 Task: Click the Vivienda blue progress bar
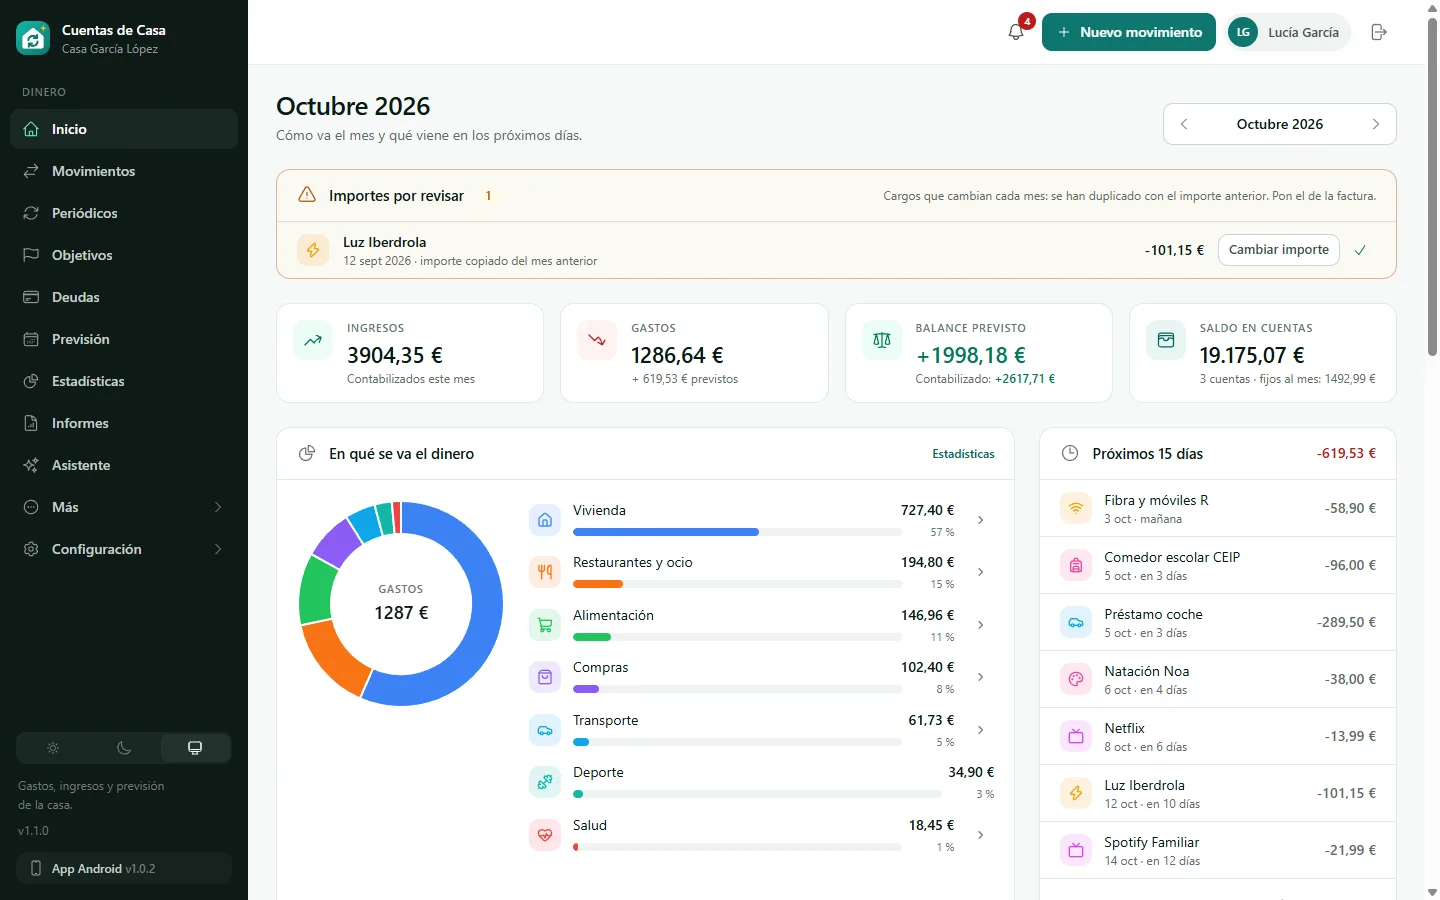[x=666, y=532]
